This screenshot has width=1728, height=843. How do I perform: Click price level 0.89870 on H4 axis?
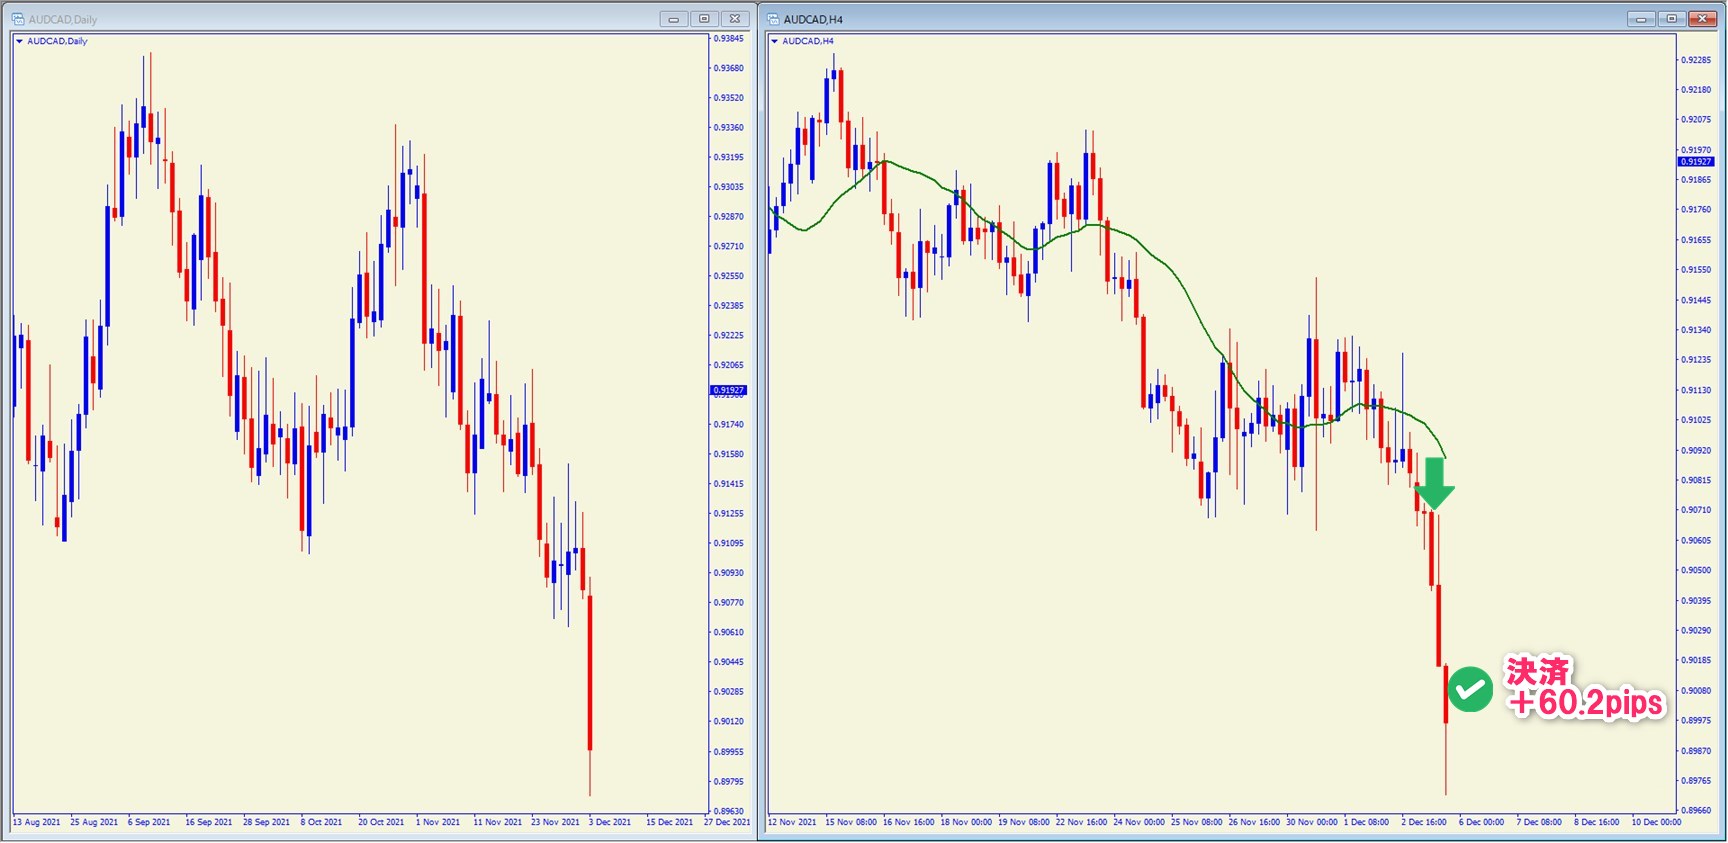point(1696,750)
